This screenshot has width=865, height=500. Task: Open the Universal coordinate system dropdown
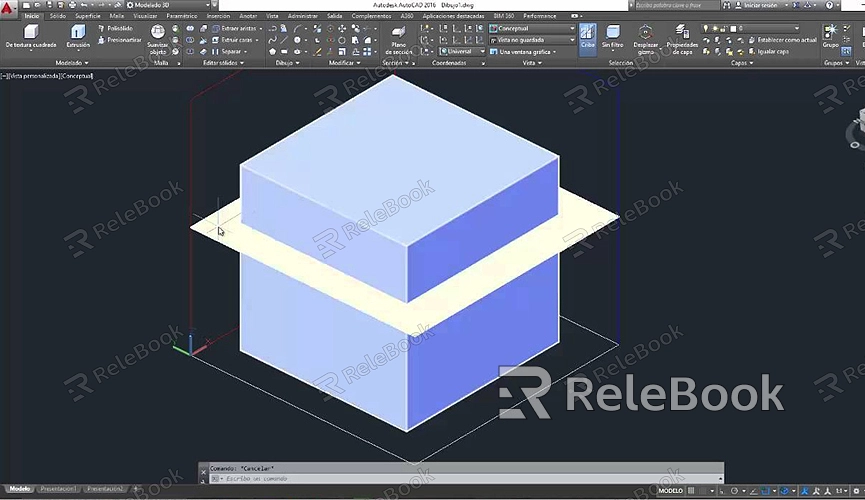tap(462, 51)
